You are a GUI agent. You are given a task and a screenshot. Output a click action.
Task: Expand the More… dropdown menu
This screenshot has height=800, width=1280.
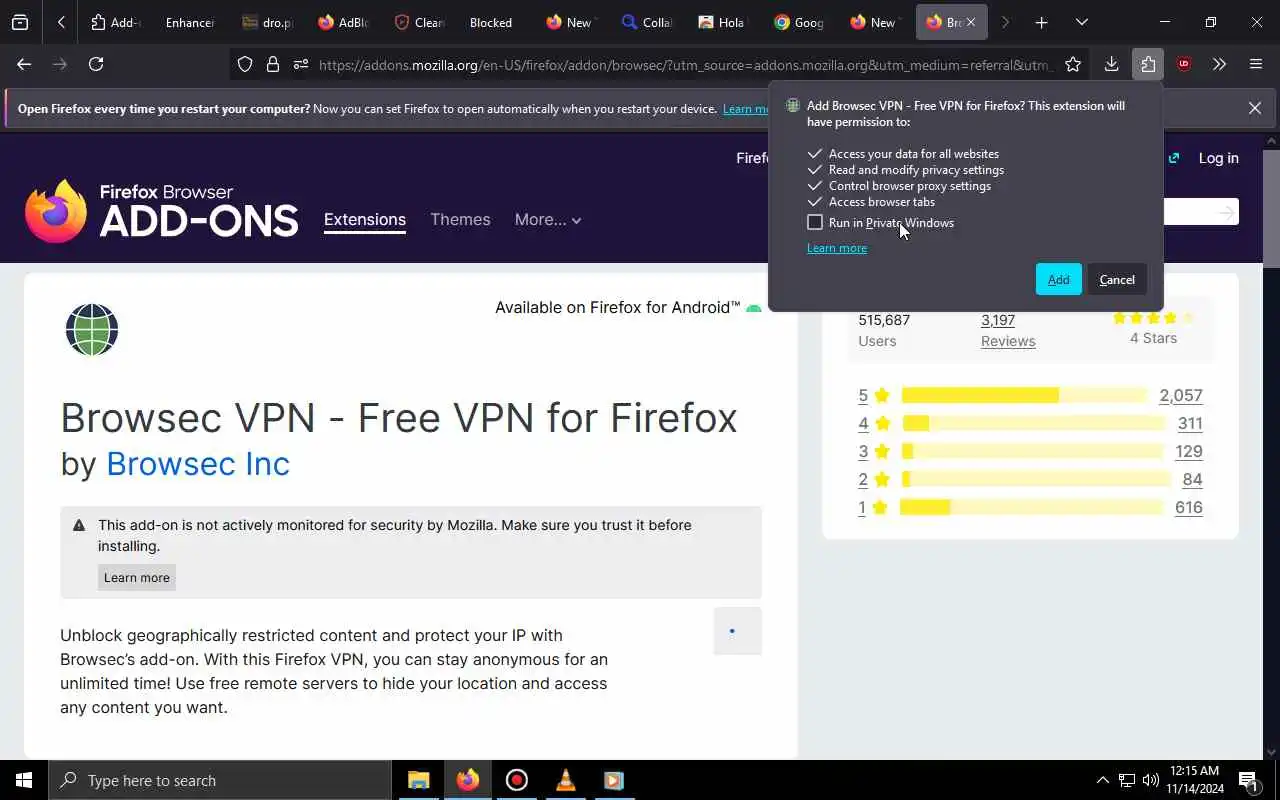tap(547, 219)
